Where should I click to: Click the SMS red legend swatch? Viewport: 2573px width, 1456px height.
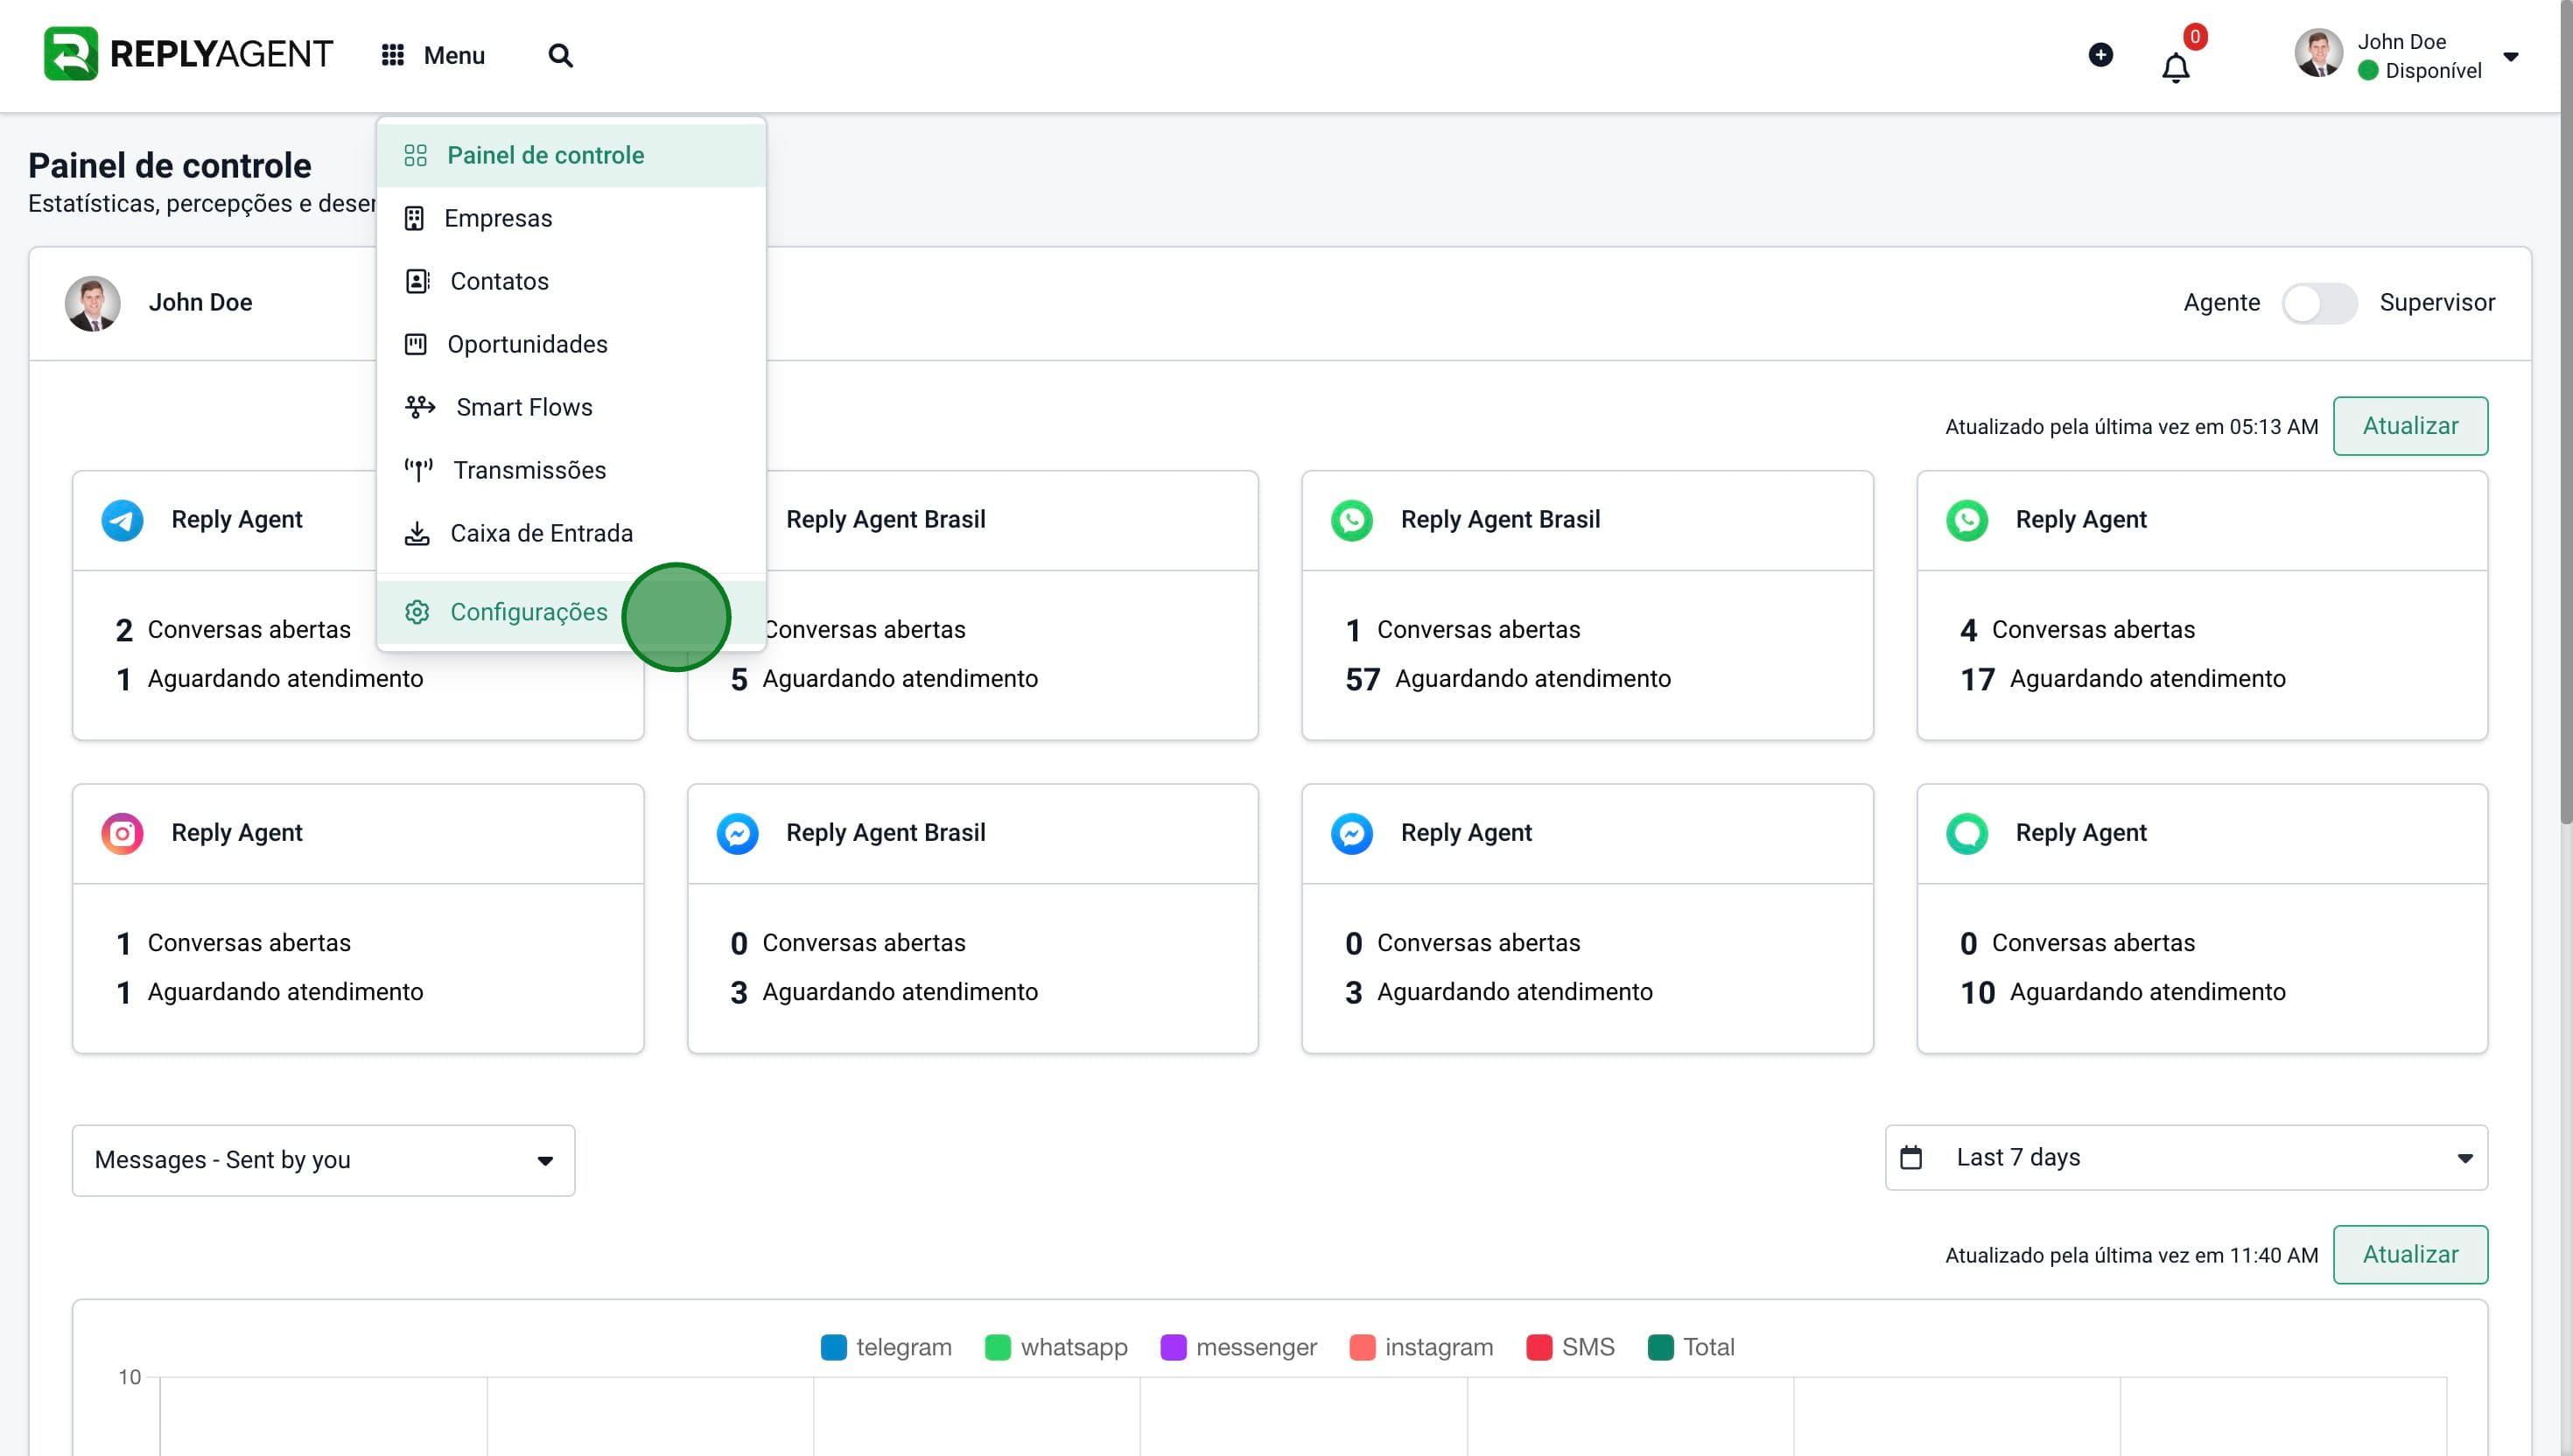(1539, 1347)
